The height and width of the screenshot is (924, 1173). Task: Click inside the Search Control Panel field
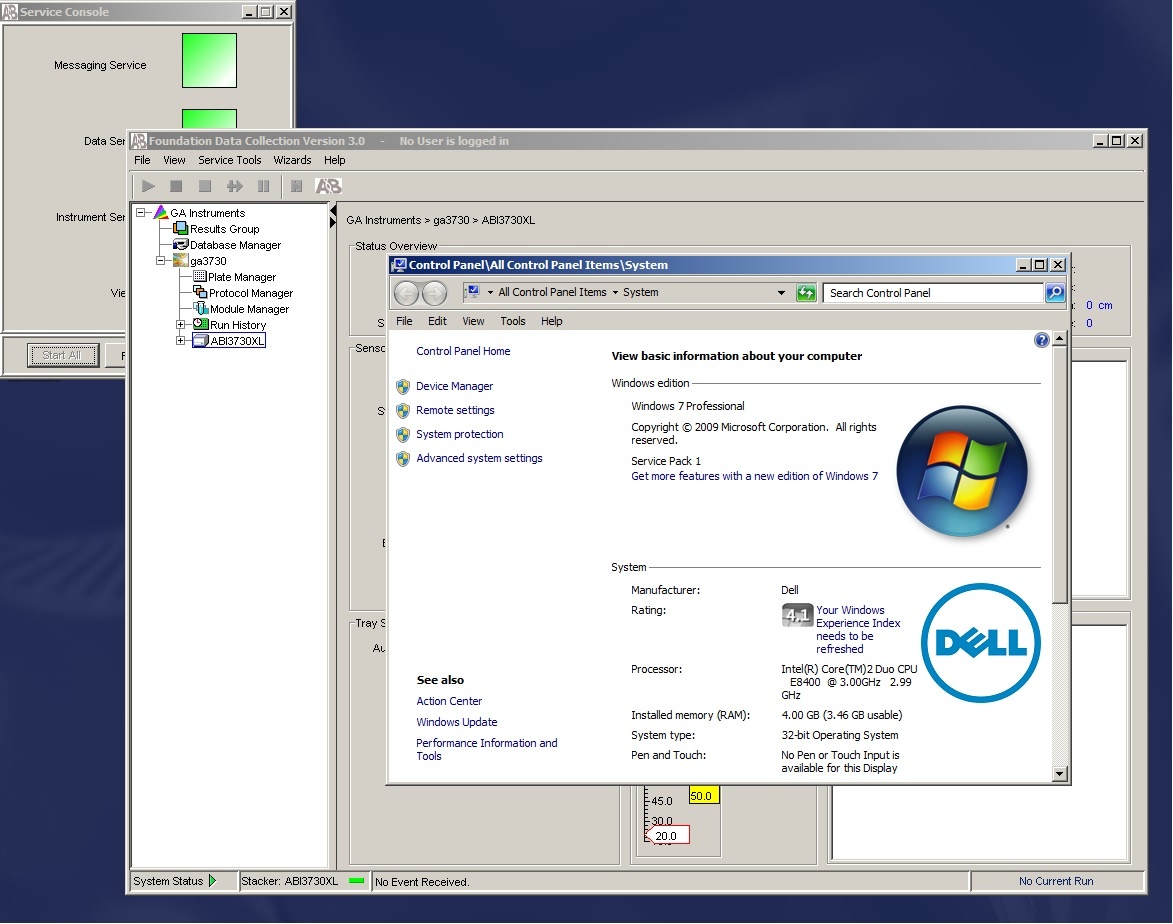(932, 293)
